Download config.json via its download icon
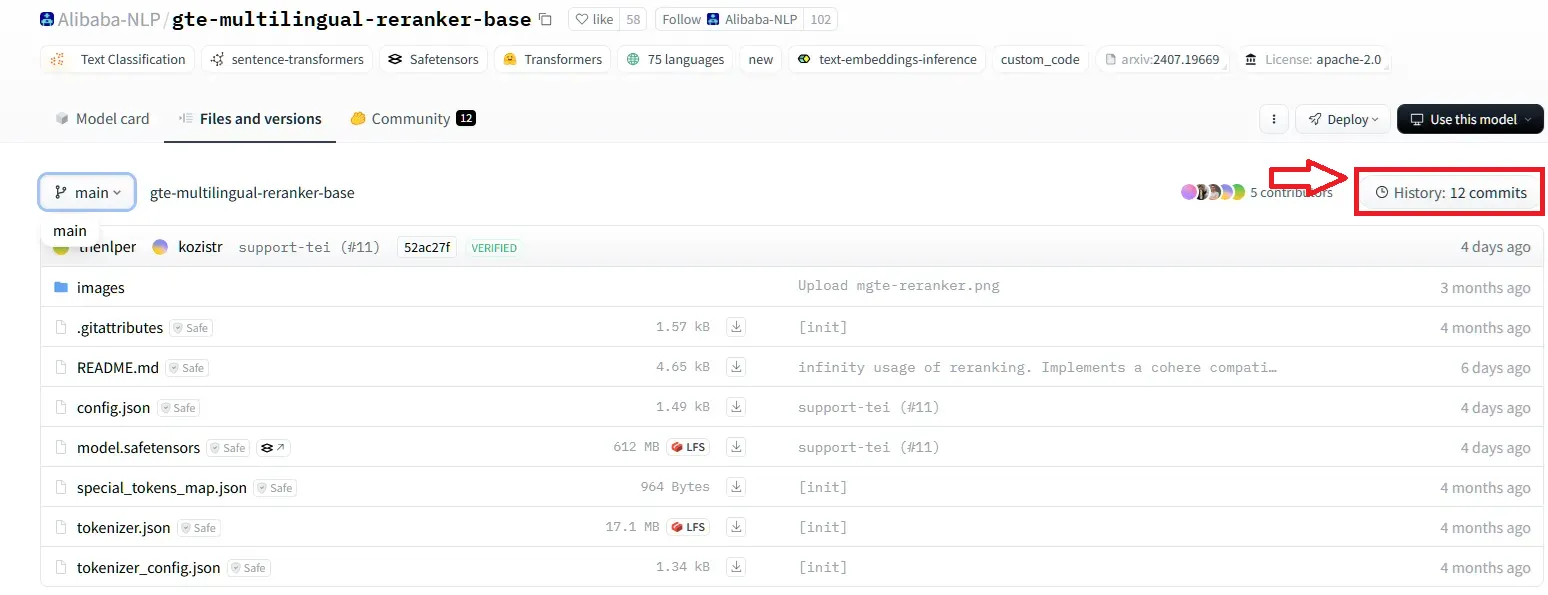Screen dimensions: 1548x595 point(736,407)
